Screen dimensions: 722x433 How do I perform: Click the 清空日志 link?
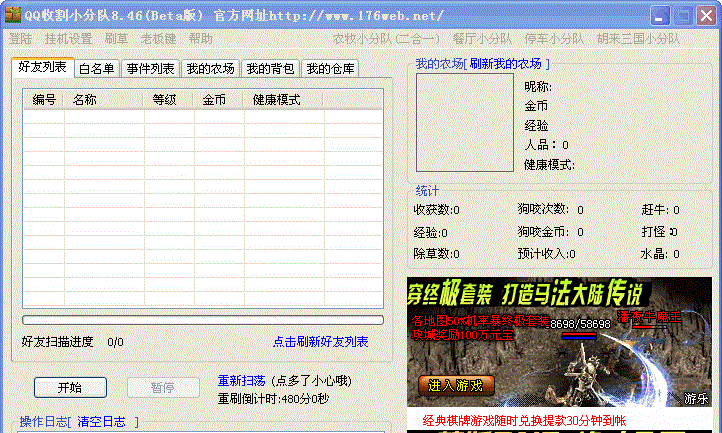tap(101, 421)
